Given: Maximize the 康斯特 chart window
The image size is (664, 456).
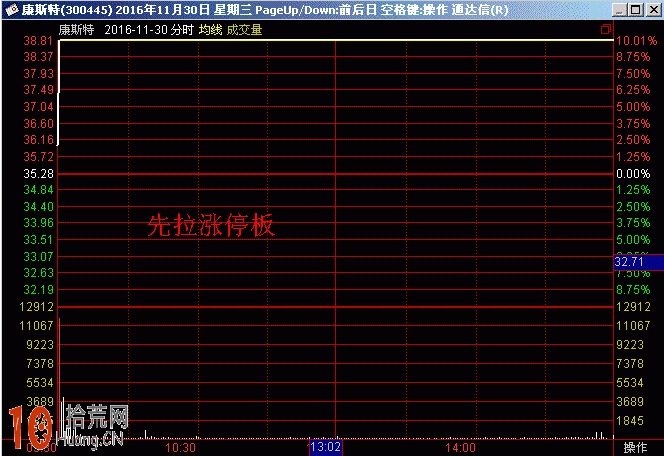Looking at the screenshot, I should [636, 10].
